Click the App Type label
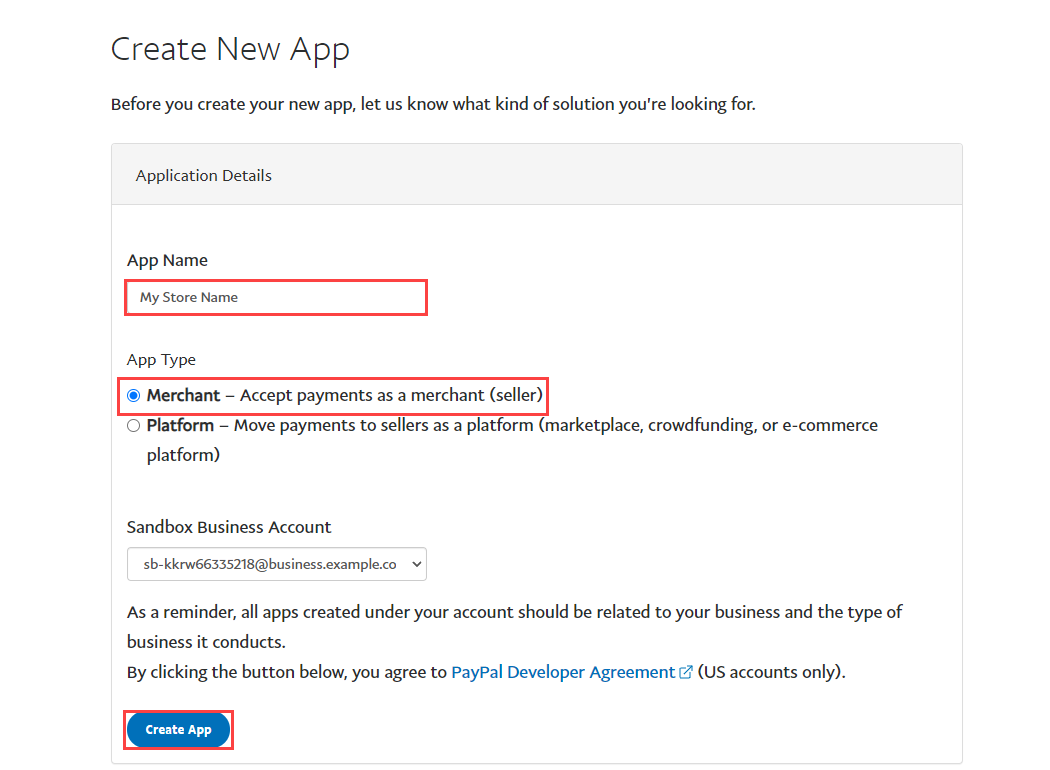The height and width of the screenshot is (770, 1050). click(161, 360)
